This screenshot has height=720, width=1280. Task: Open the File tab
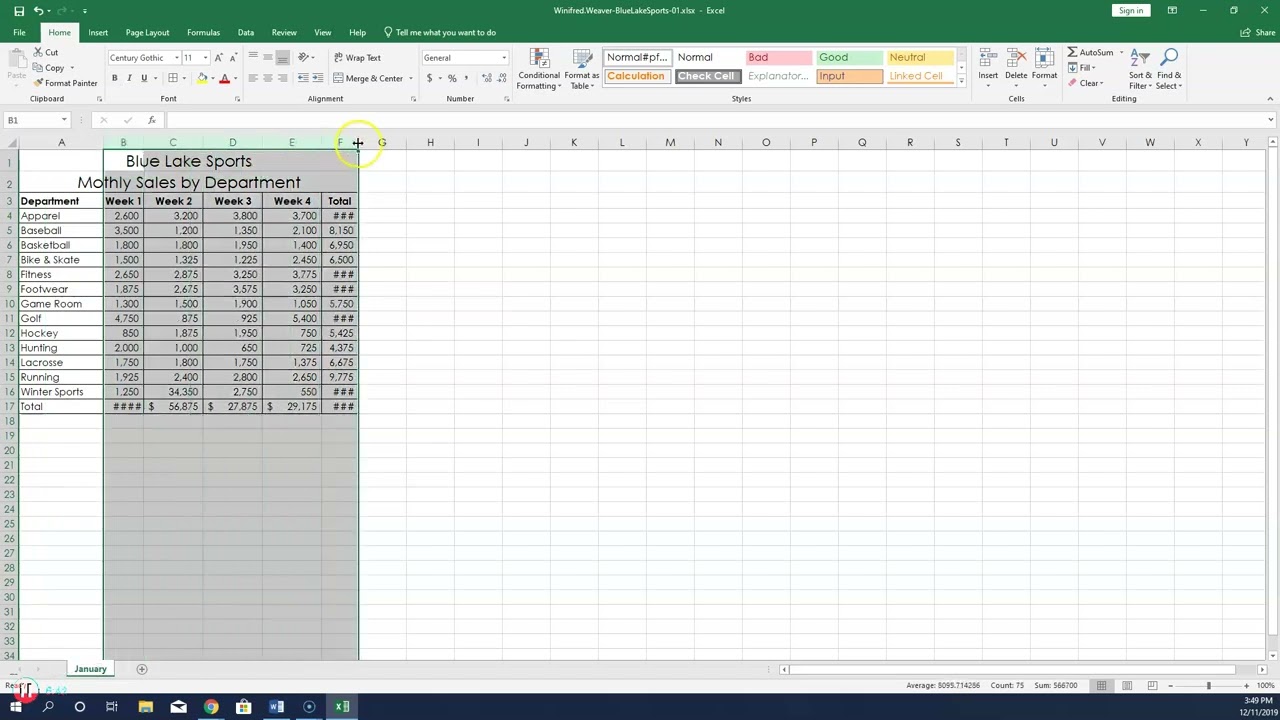tap(19, 32)
